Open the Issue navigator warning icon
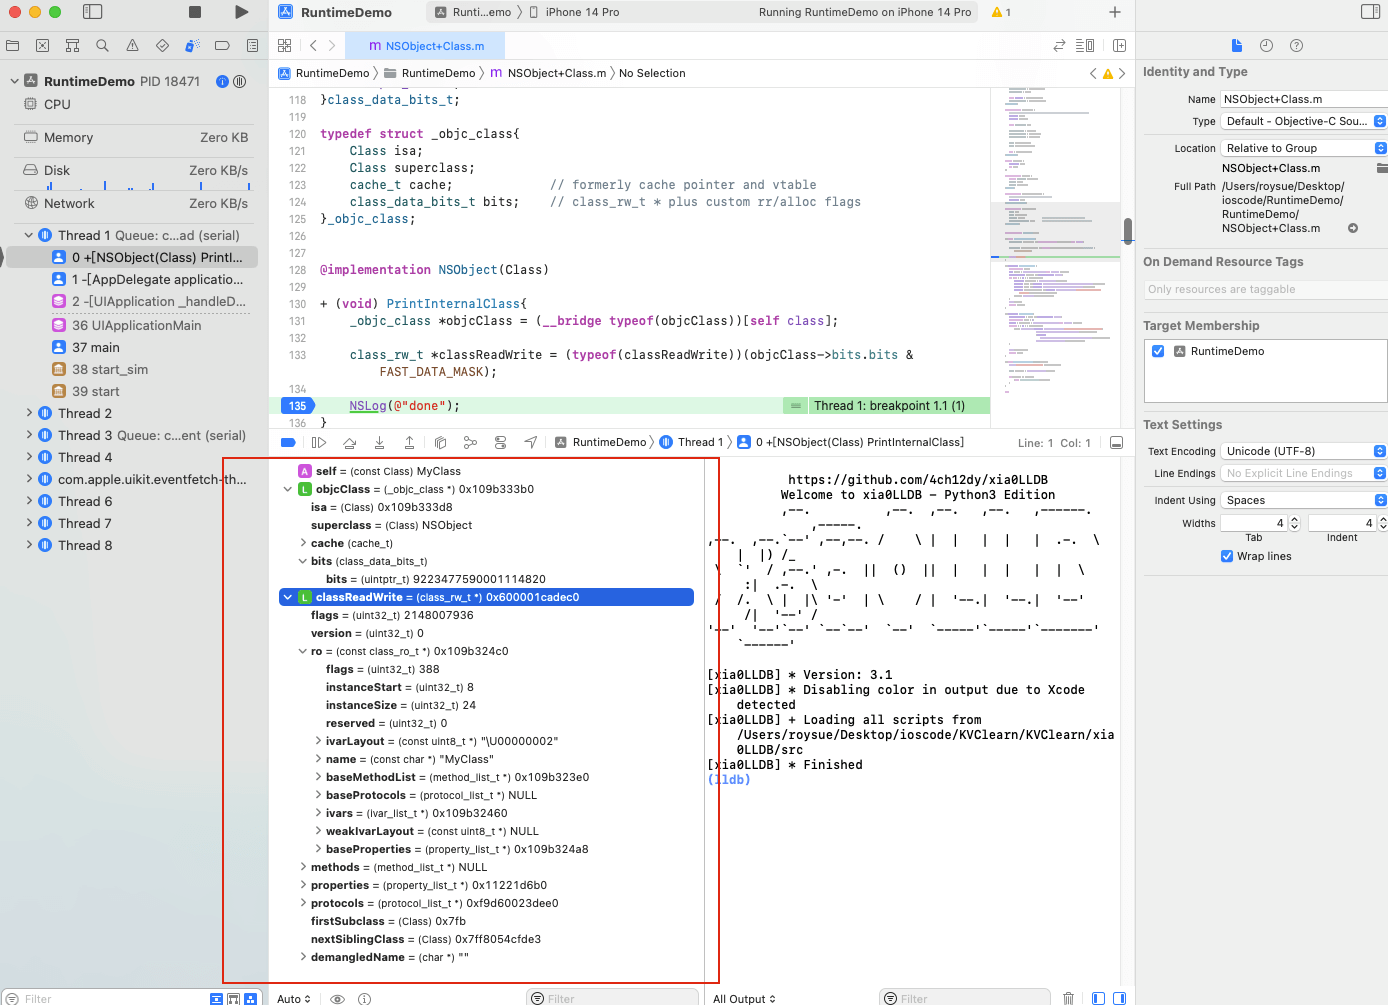 (x=132, y=46)
